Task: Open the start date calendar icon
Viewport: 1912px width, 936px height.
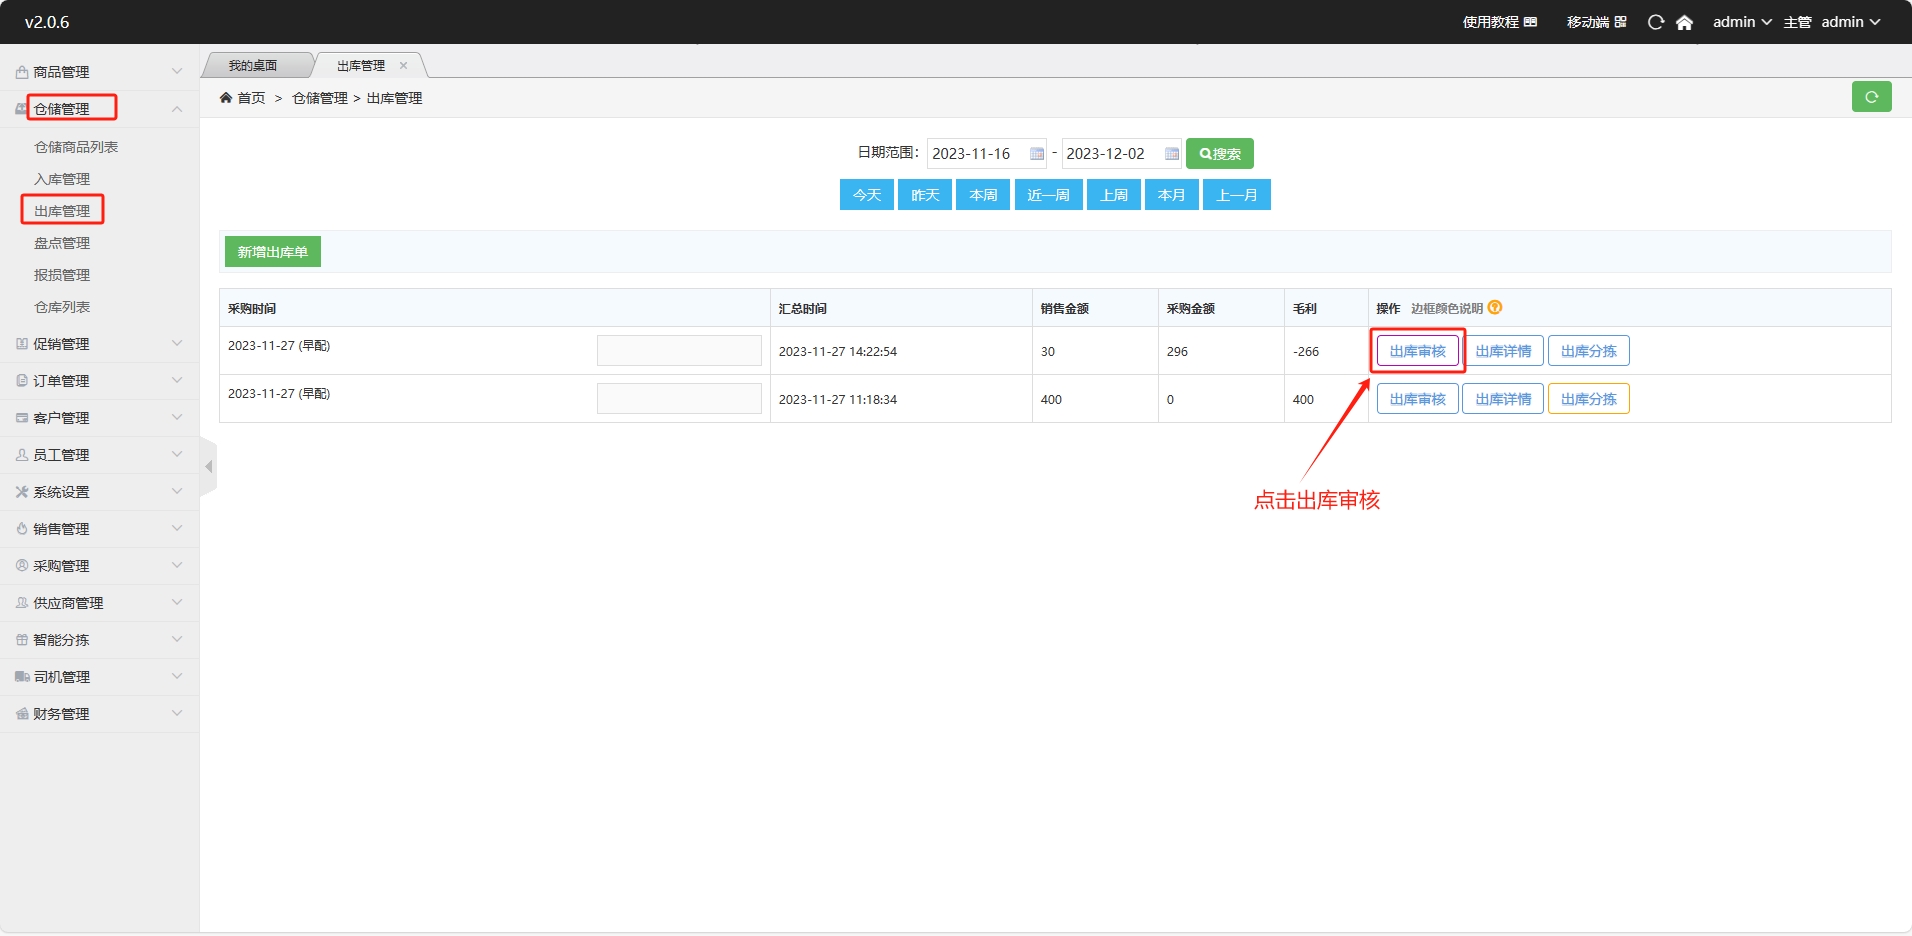Action: click(1036, 154)
